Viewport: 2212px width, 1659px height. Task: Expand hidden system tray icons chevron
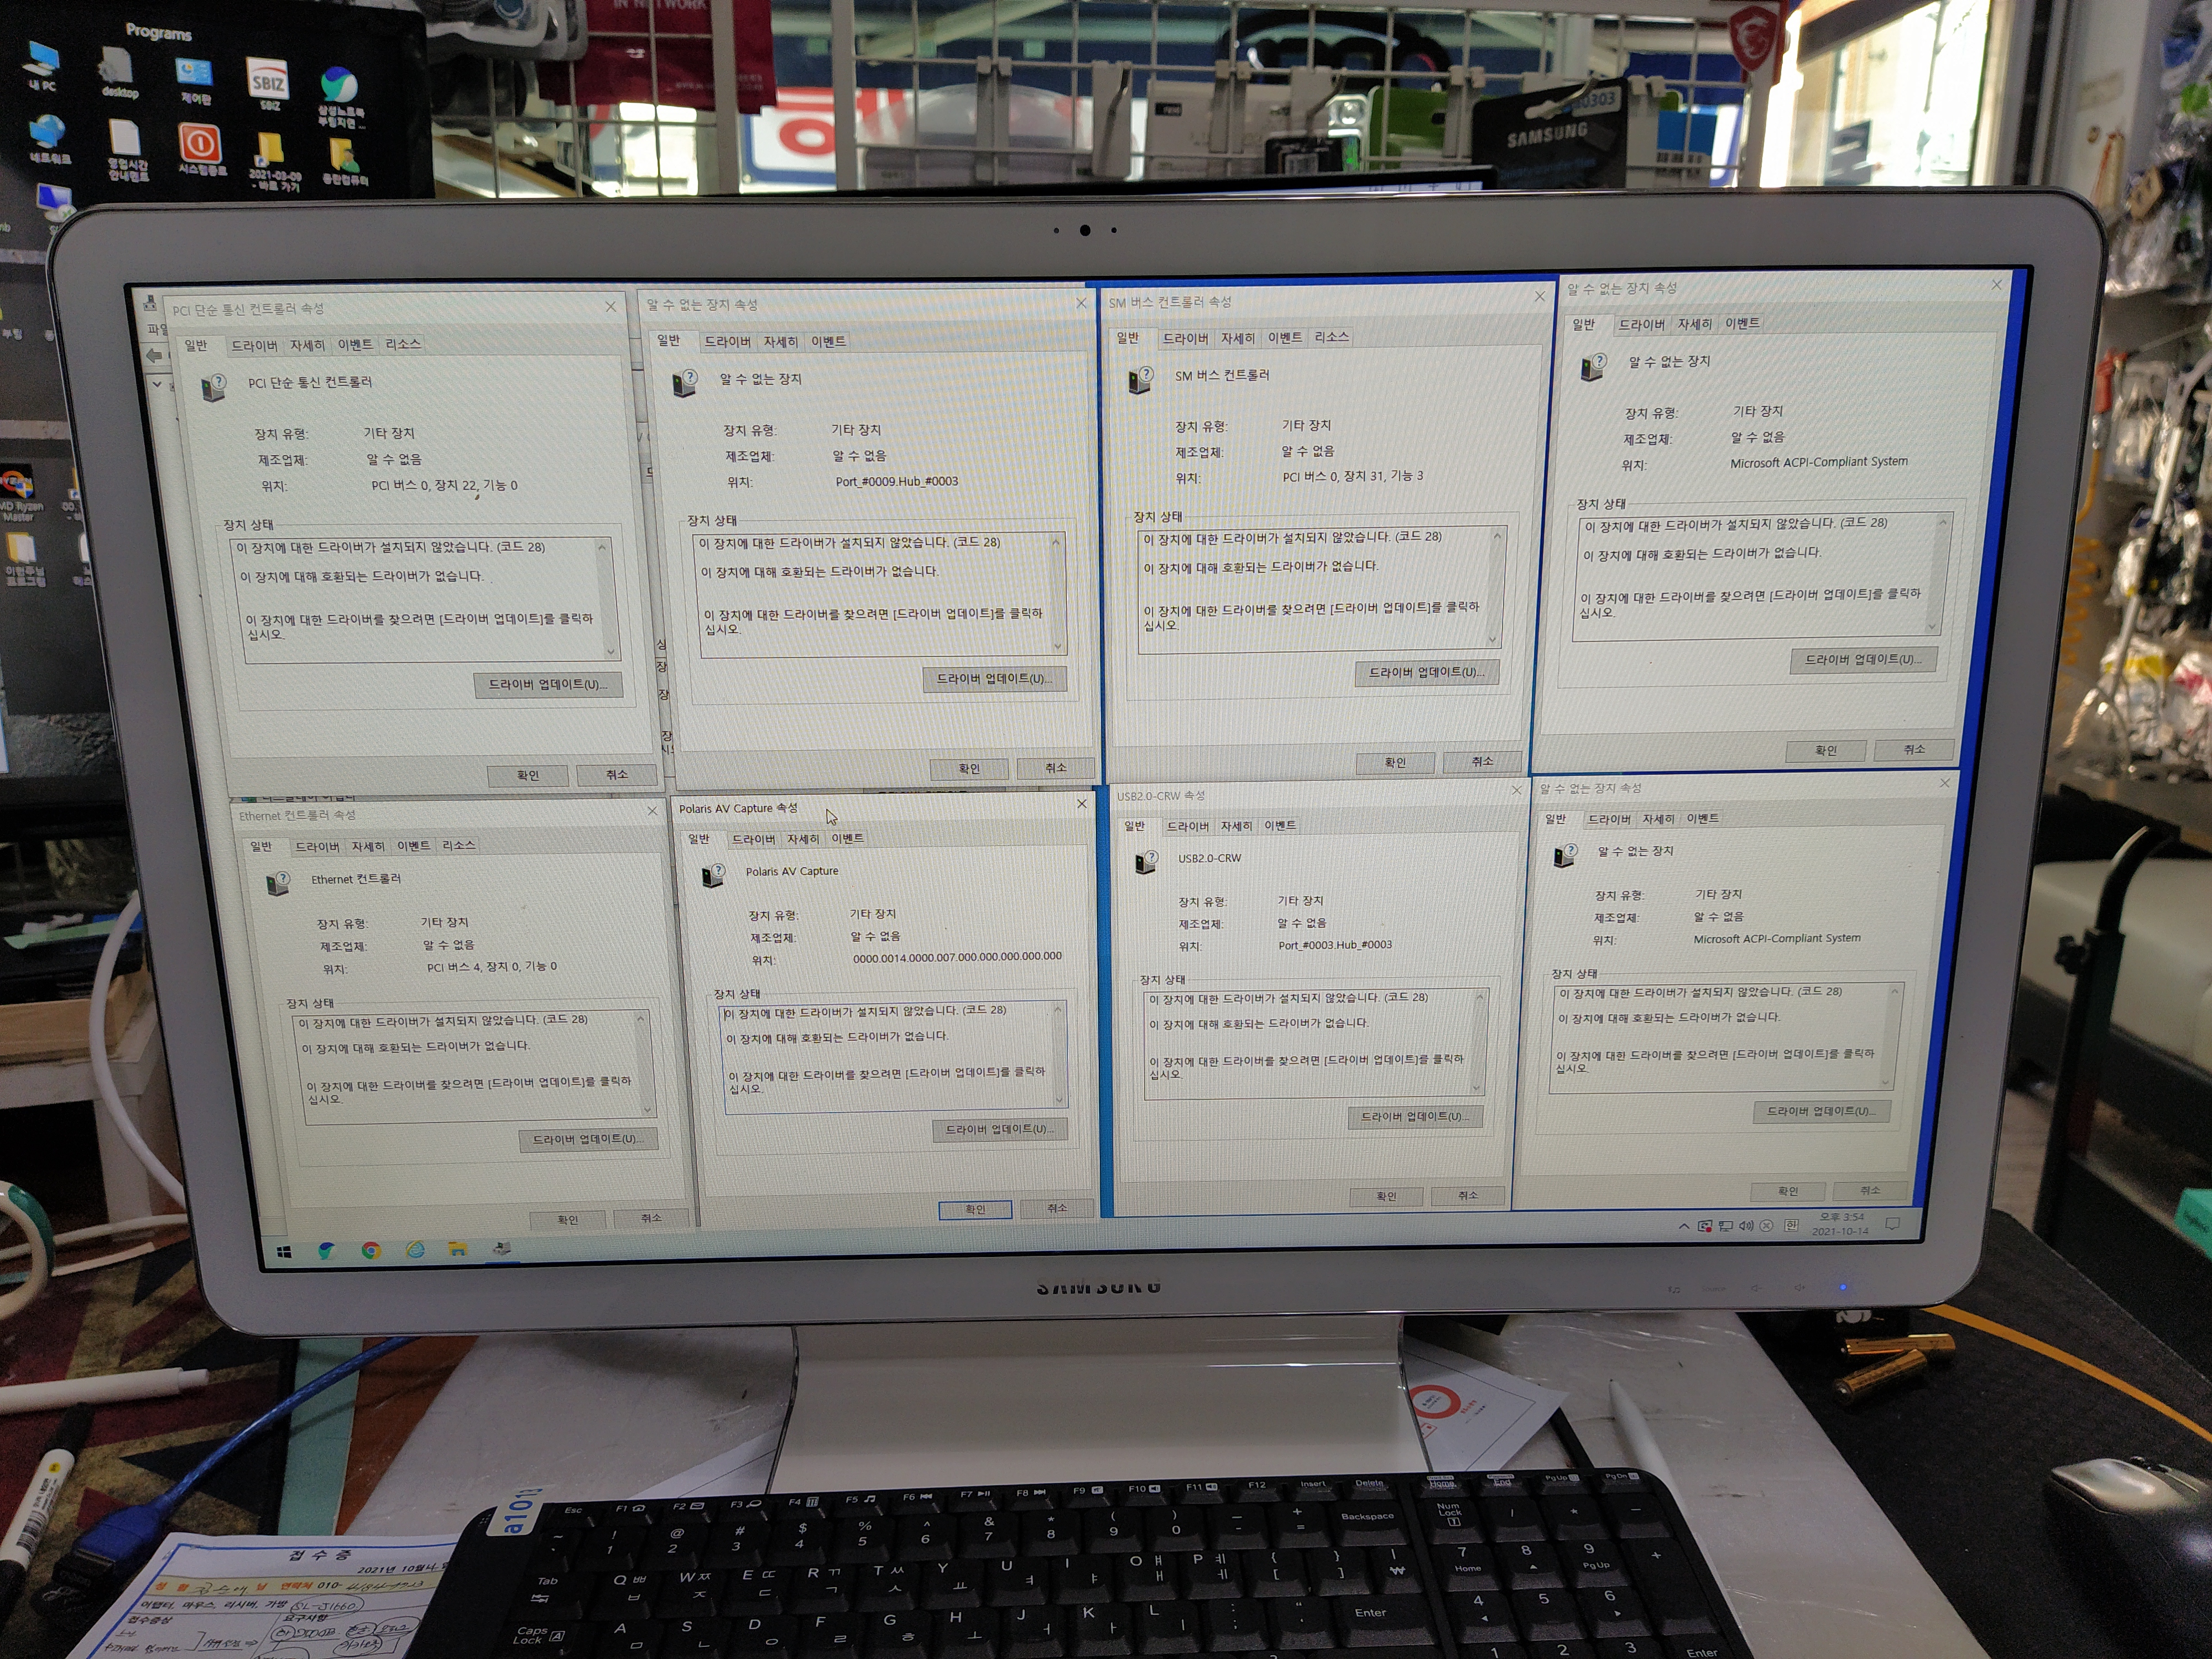(1684, 1226)
